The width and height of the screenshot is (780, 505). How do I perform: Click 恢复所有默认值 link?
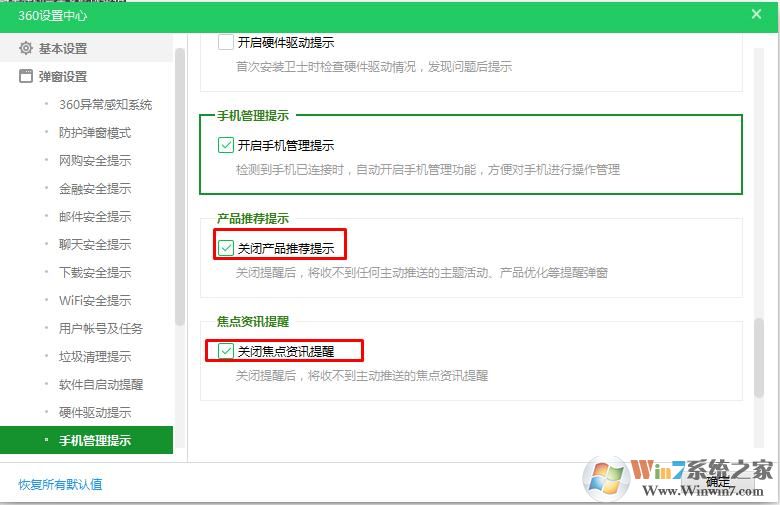60,484
